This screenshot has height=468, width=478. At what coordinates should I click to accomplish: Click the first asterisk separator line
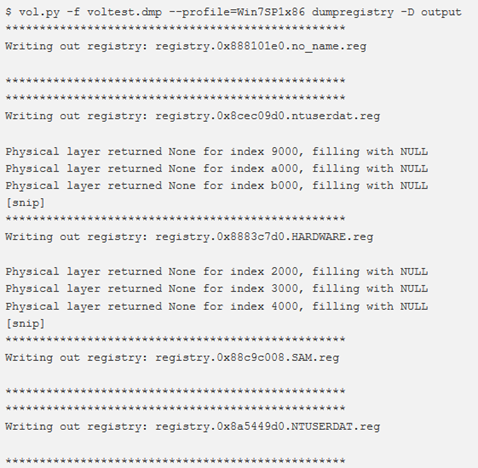(175, 28)
